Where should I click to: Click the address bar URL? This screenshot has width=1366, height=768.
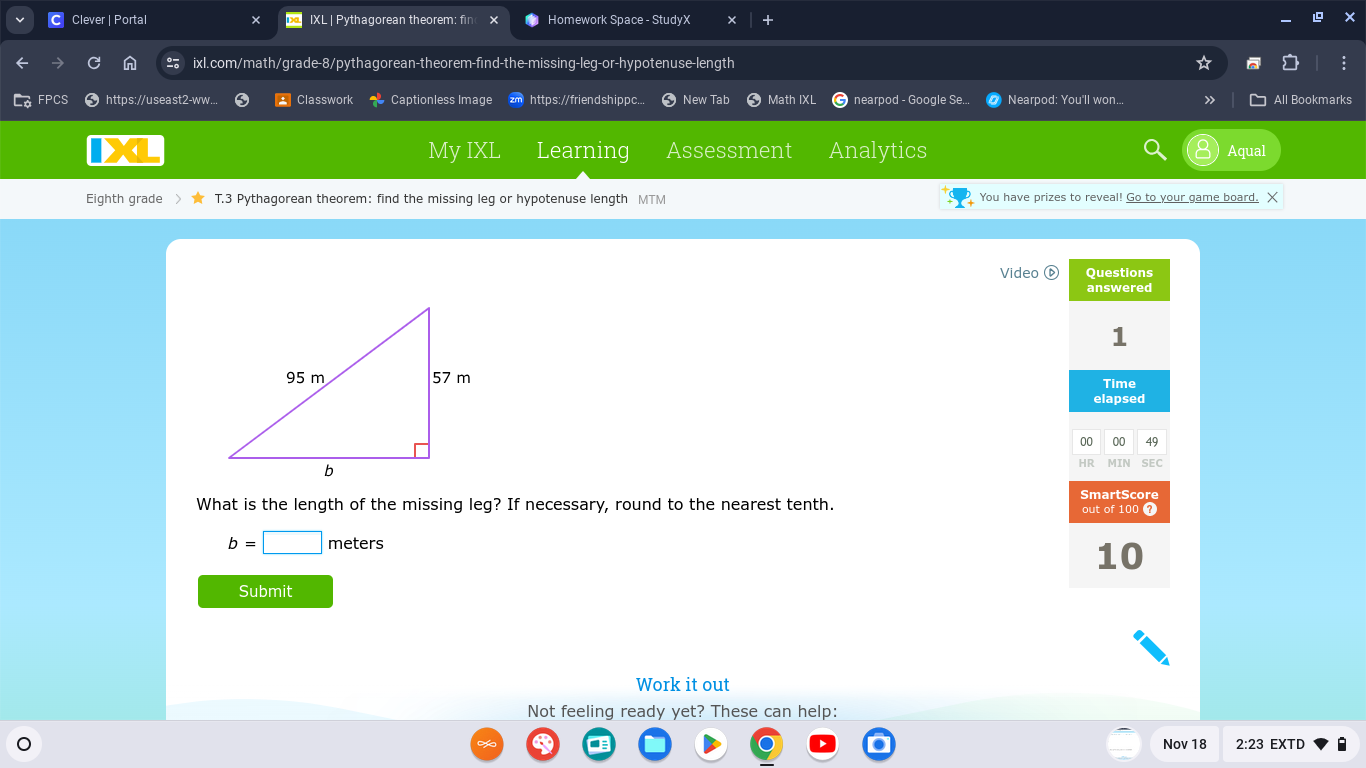pos(463,63)
